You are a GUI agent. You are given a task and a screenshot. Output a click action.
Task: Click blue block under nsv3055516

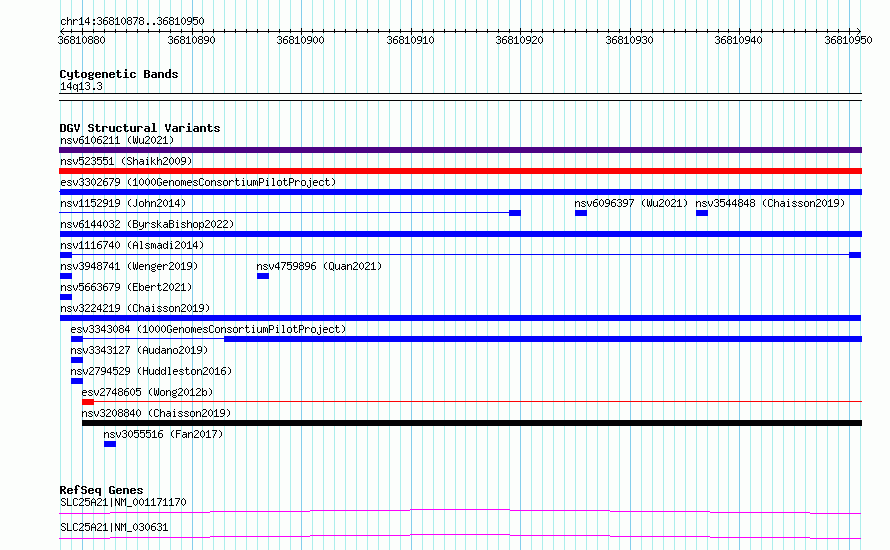tap(110, 444)
